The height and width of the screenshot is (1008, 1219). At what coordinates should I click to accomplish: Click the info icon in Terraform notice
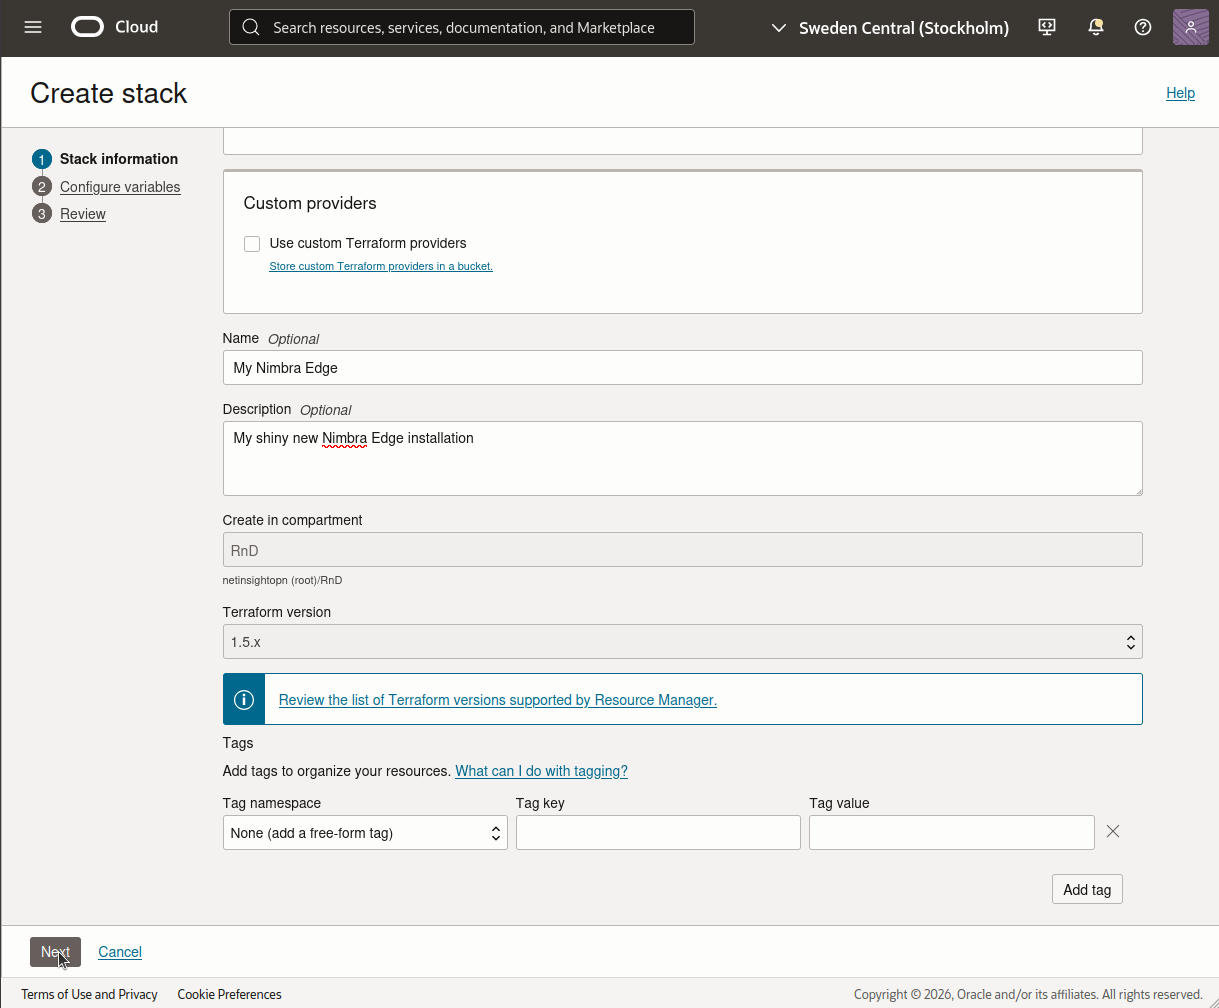pyautogui.click(x=244, y=699)
